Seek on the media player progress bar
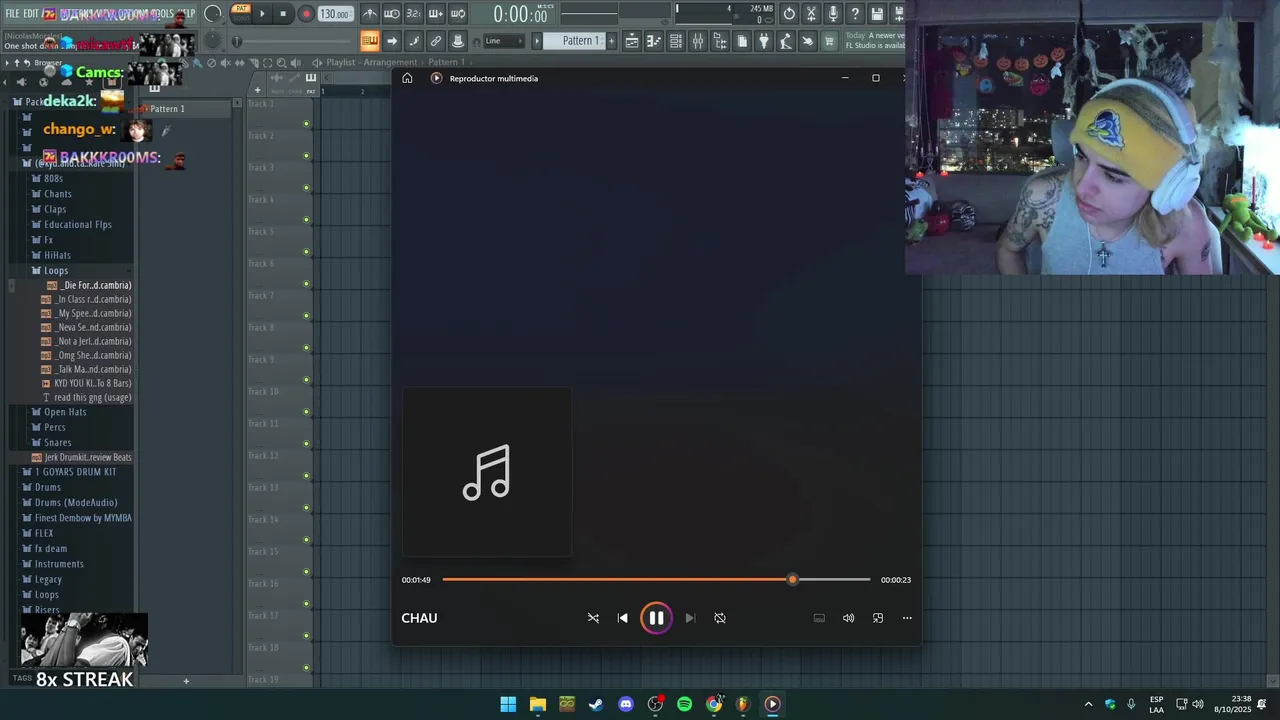The image size is (1280, 720). (x=656, y=580)
